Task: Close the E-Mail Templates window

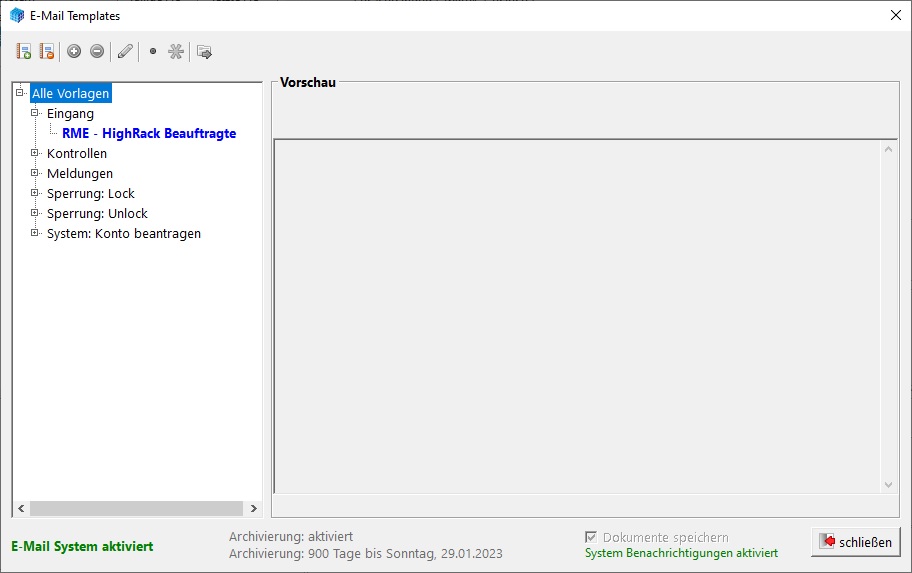Action: click(x=896, y=15)
